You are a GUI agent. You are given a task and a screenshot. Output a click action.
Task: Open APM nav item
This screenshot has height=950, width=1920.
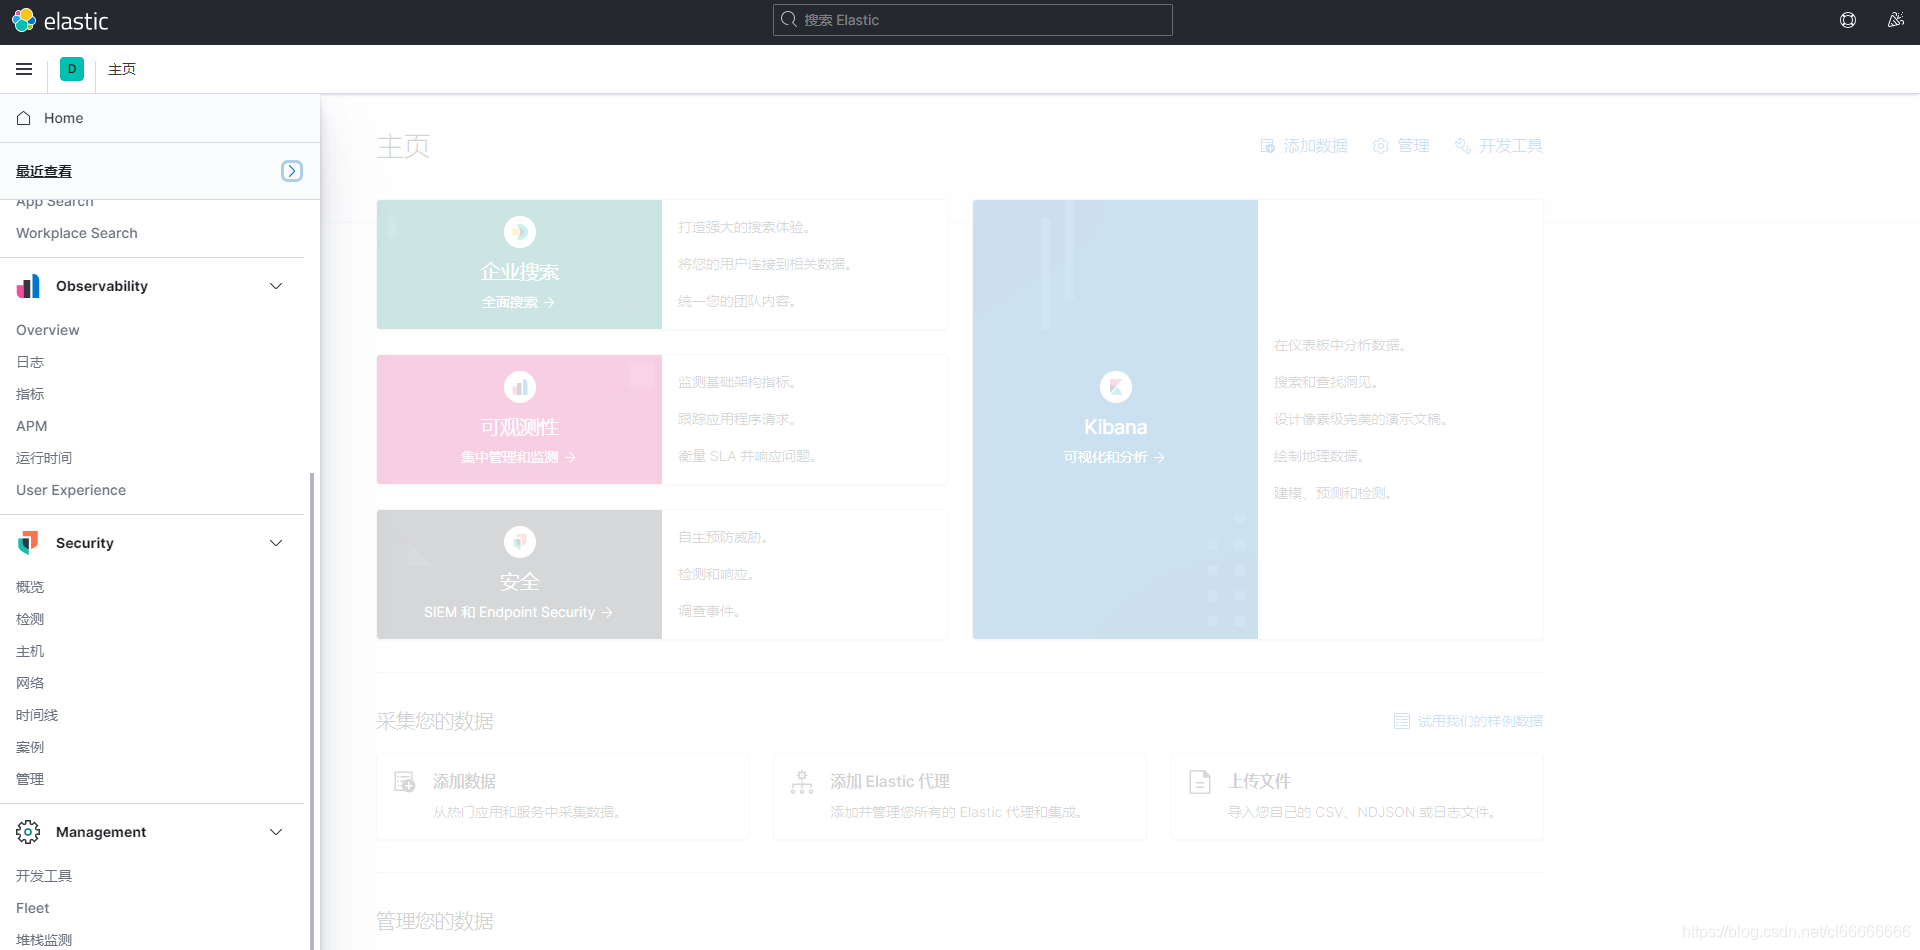pyautogui.click(x=32, y=426)
